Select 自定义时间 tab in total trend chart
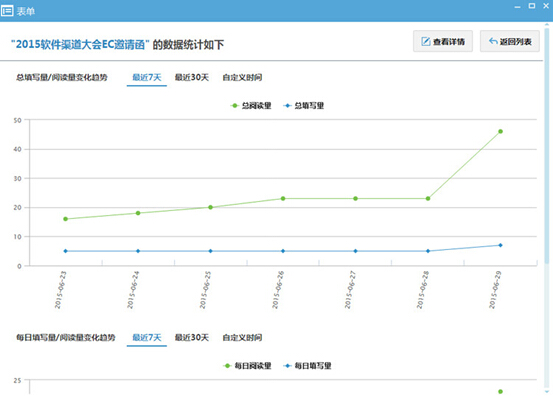The image size is (553, 396). tap(242, 77)
